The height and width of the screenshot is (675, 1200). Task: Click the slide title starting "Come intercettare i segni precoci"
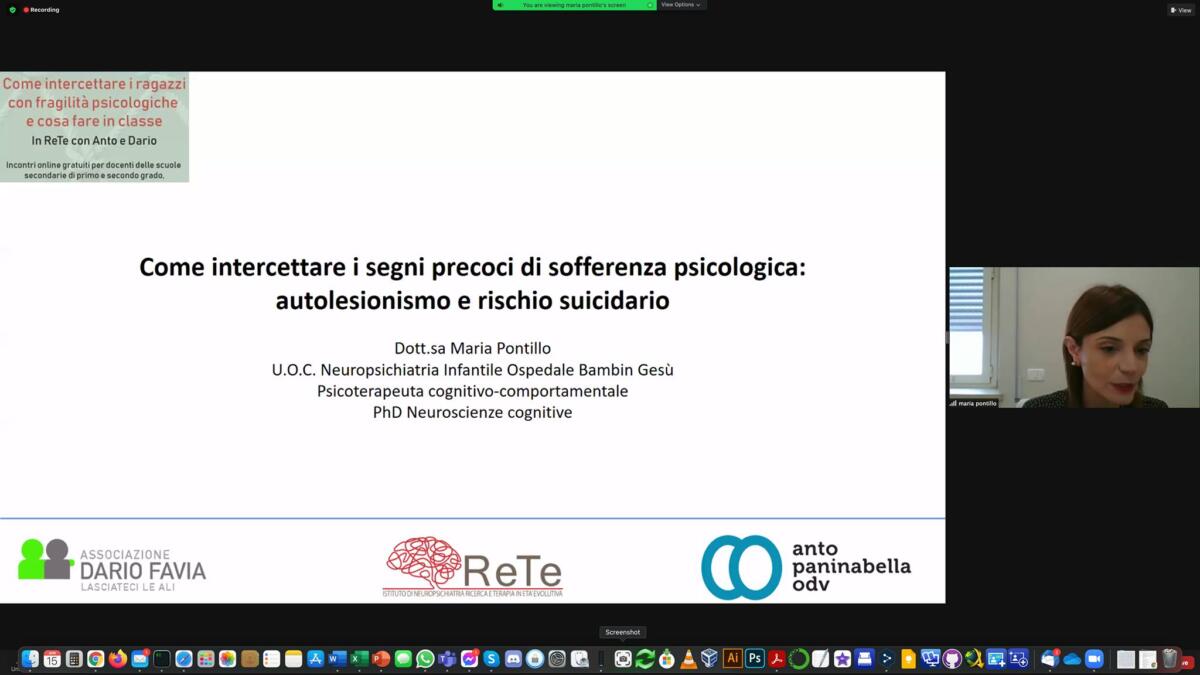point(472,283)
